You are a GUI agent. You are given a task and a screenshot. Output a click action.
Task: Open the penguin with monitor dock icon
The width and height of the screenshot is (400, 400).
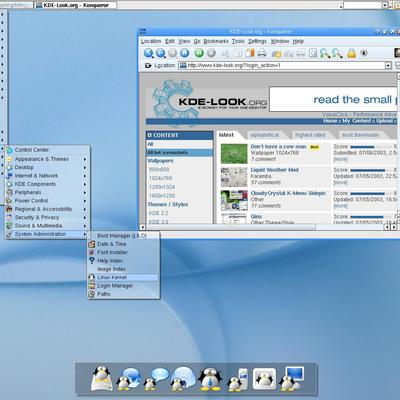[291, 379]
